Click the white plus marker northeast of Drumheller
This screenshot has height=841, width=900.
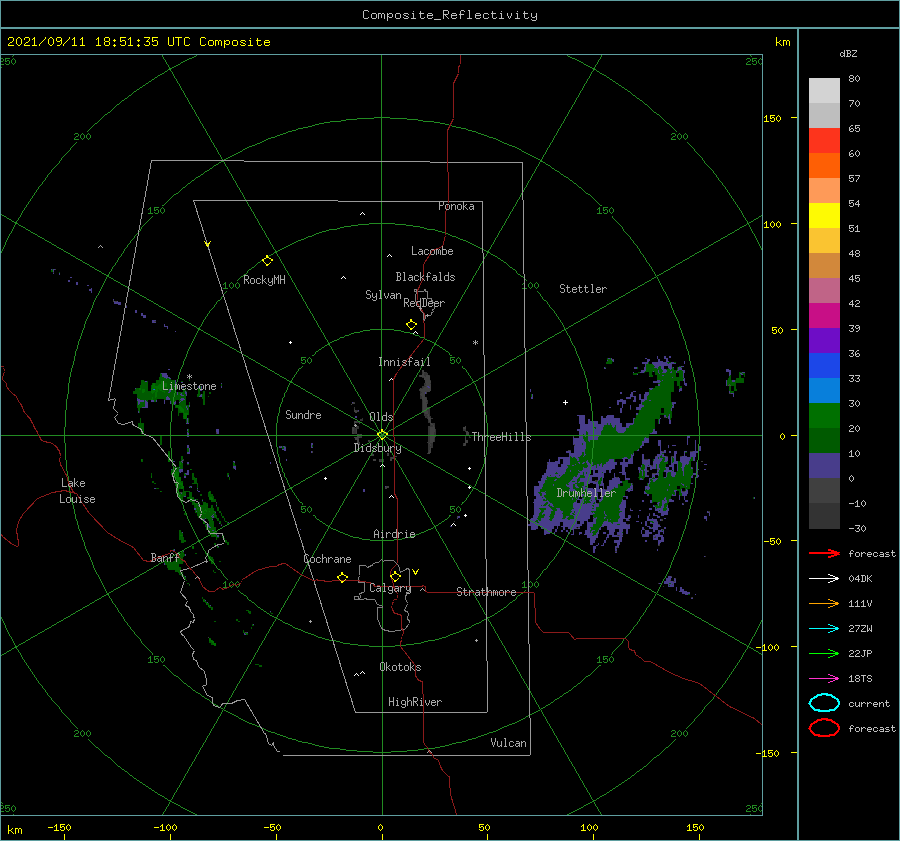565,402
